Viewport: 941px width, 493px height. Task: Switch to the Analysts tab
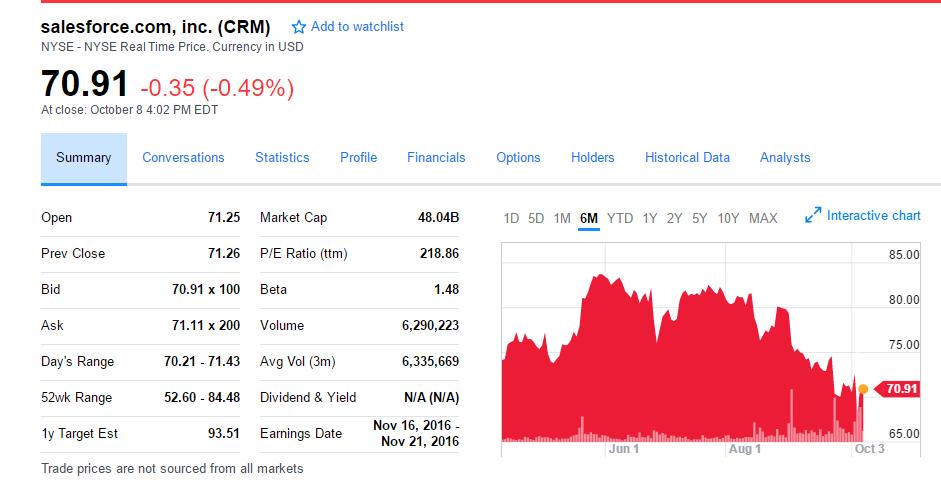coord(785,157)
